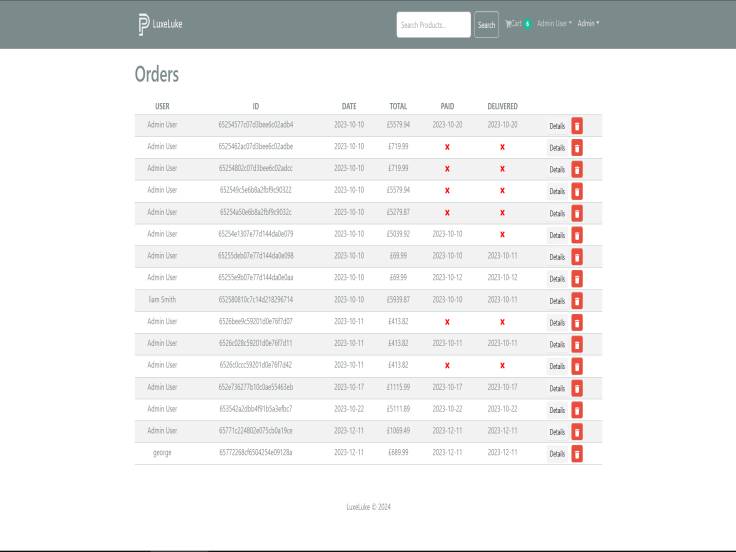Select the total '£5039.92'
The image size is (736, 552).
pos(398,234)
